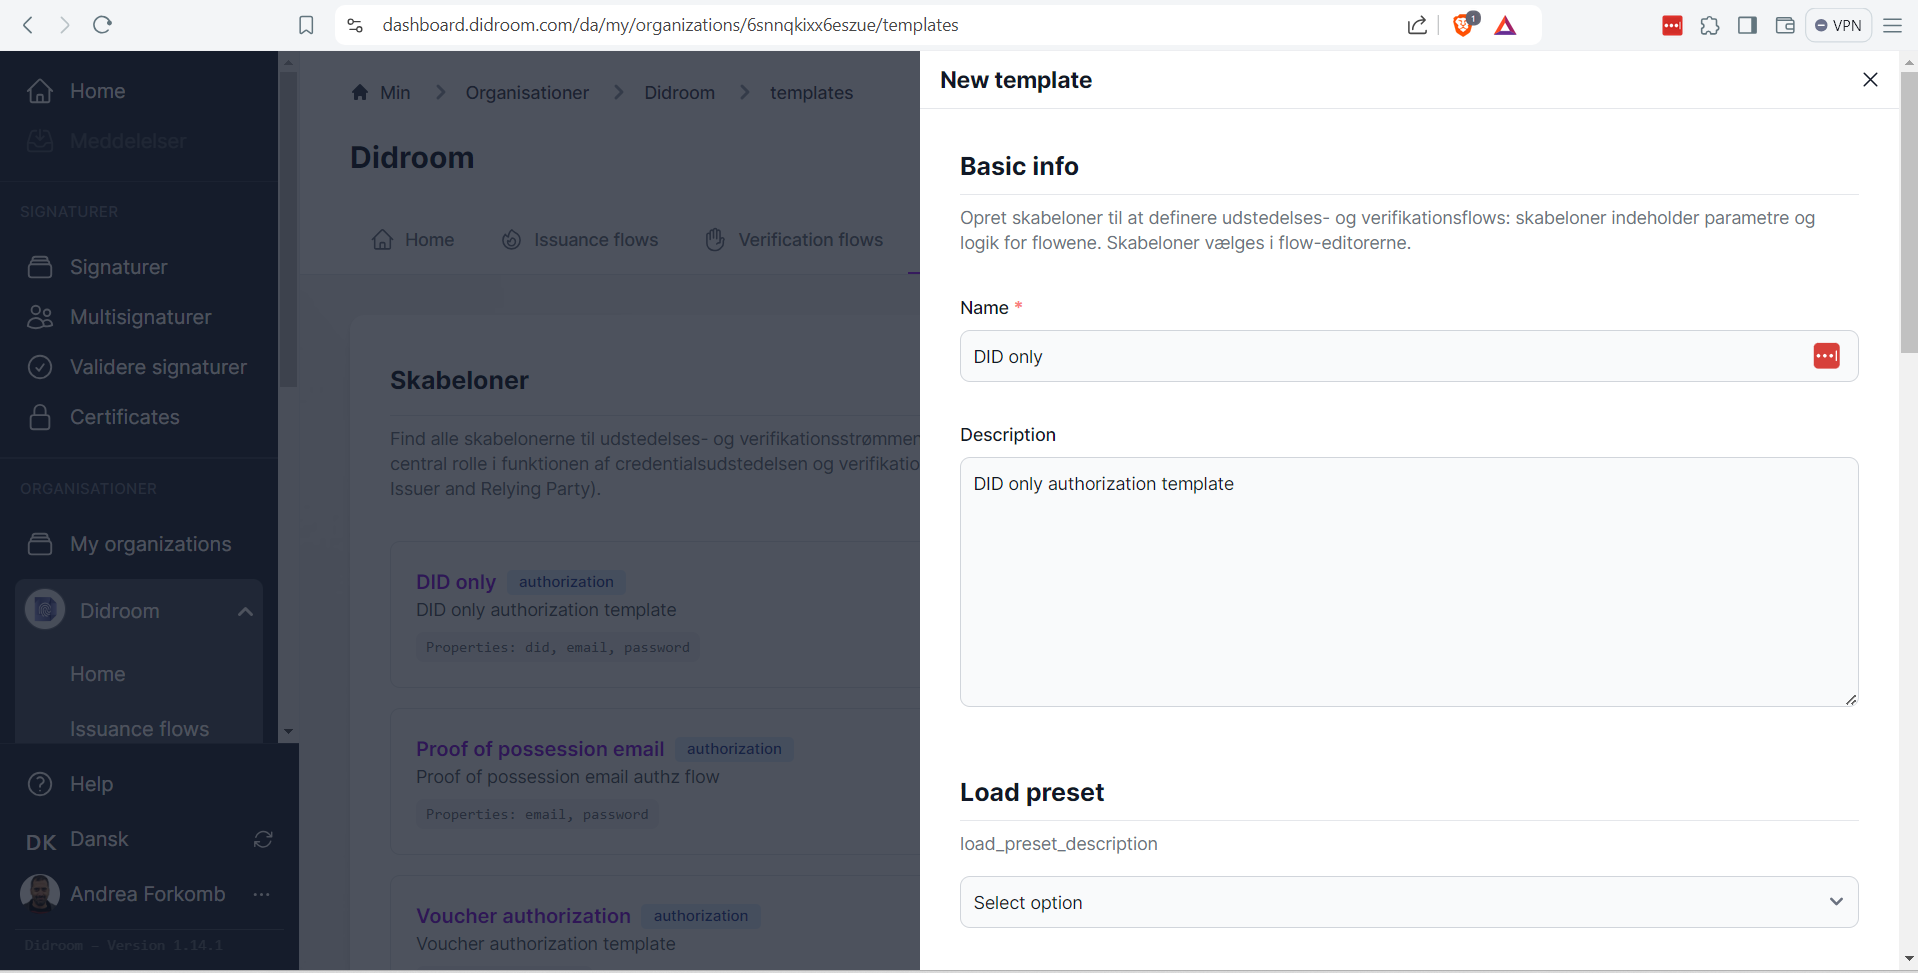Click the language refresh icon beside Dansk
This screenshot has height=973, width=1918.
[x=263, y=840]
